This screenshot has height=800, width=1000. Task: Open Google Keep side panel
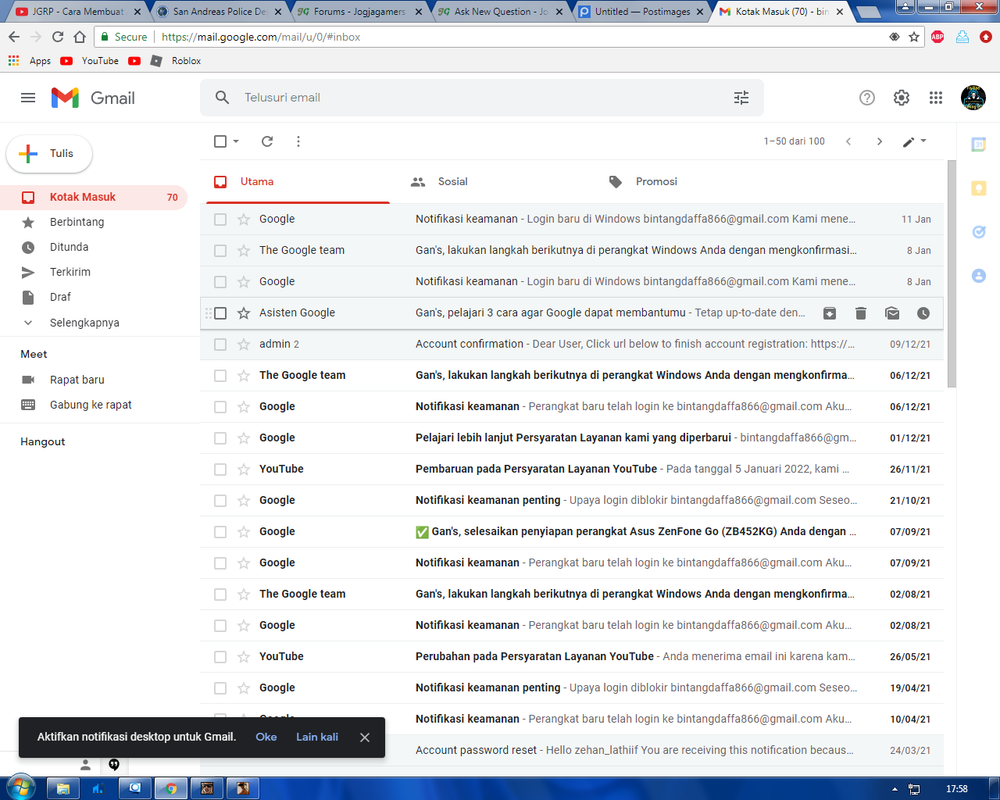point(978,188)
